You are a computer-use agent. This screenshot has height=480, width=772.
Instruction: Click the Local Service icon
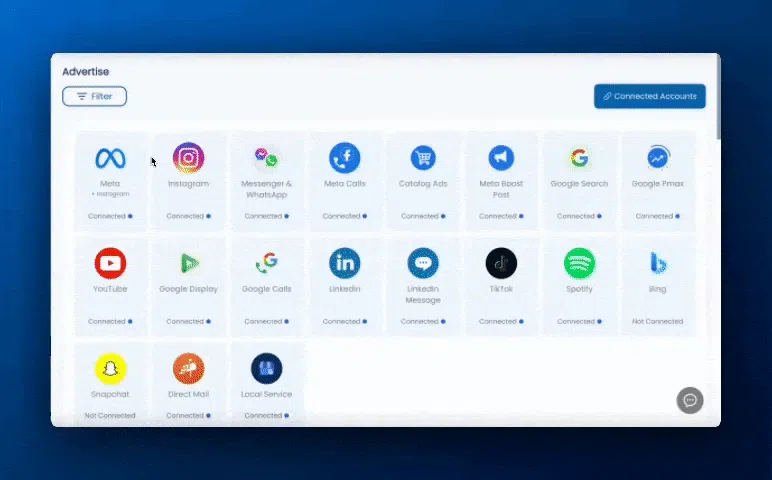pos(266,369)
